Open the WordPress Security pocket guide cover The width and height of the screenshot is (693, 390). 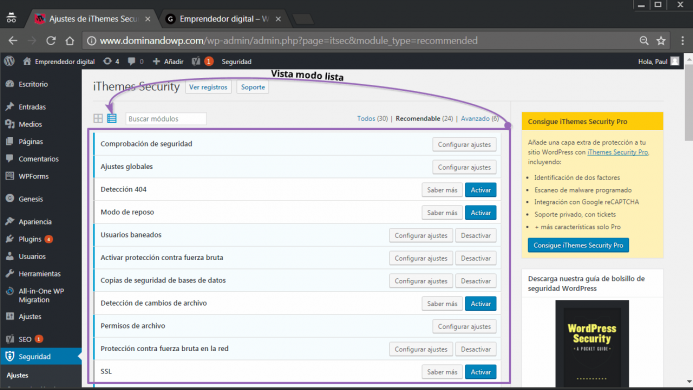point(592,343)
